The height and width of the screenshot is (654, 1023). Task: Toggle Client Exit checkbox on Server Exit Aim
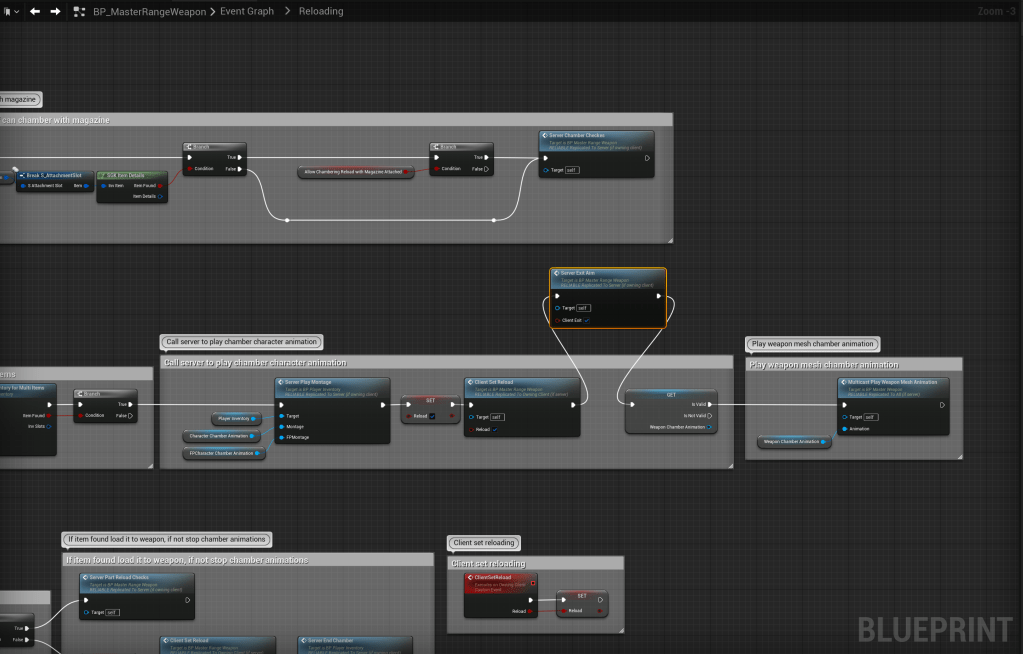587,320
